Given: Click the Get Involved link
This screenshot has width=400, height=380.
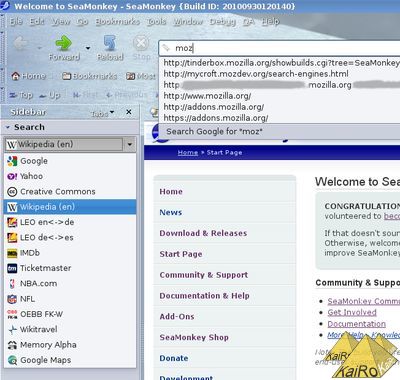Looking at the screenshot, I should click(352, 312).
